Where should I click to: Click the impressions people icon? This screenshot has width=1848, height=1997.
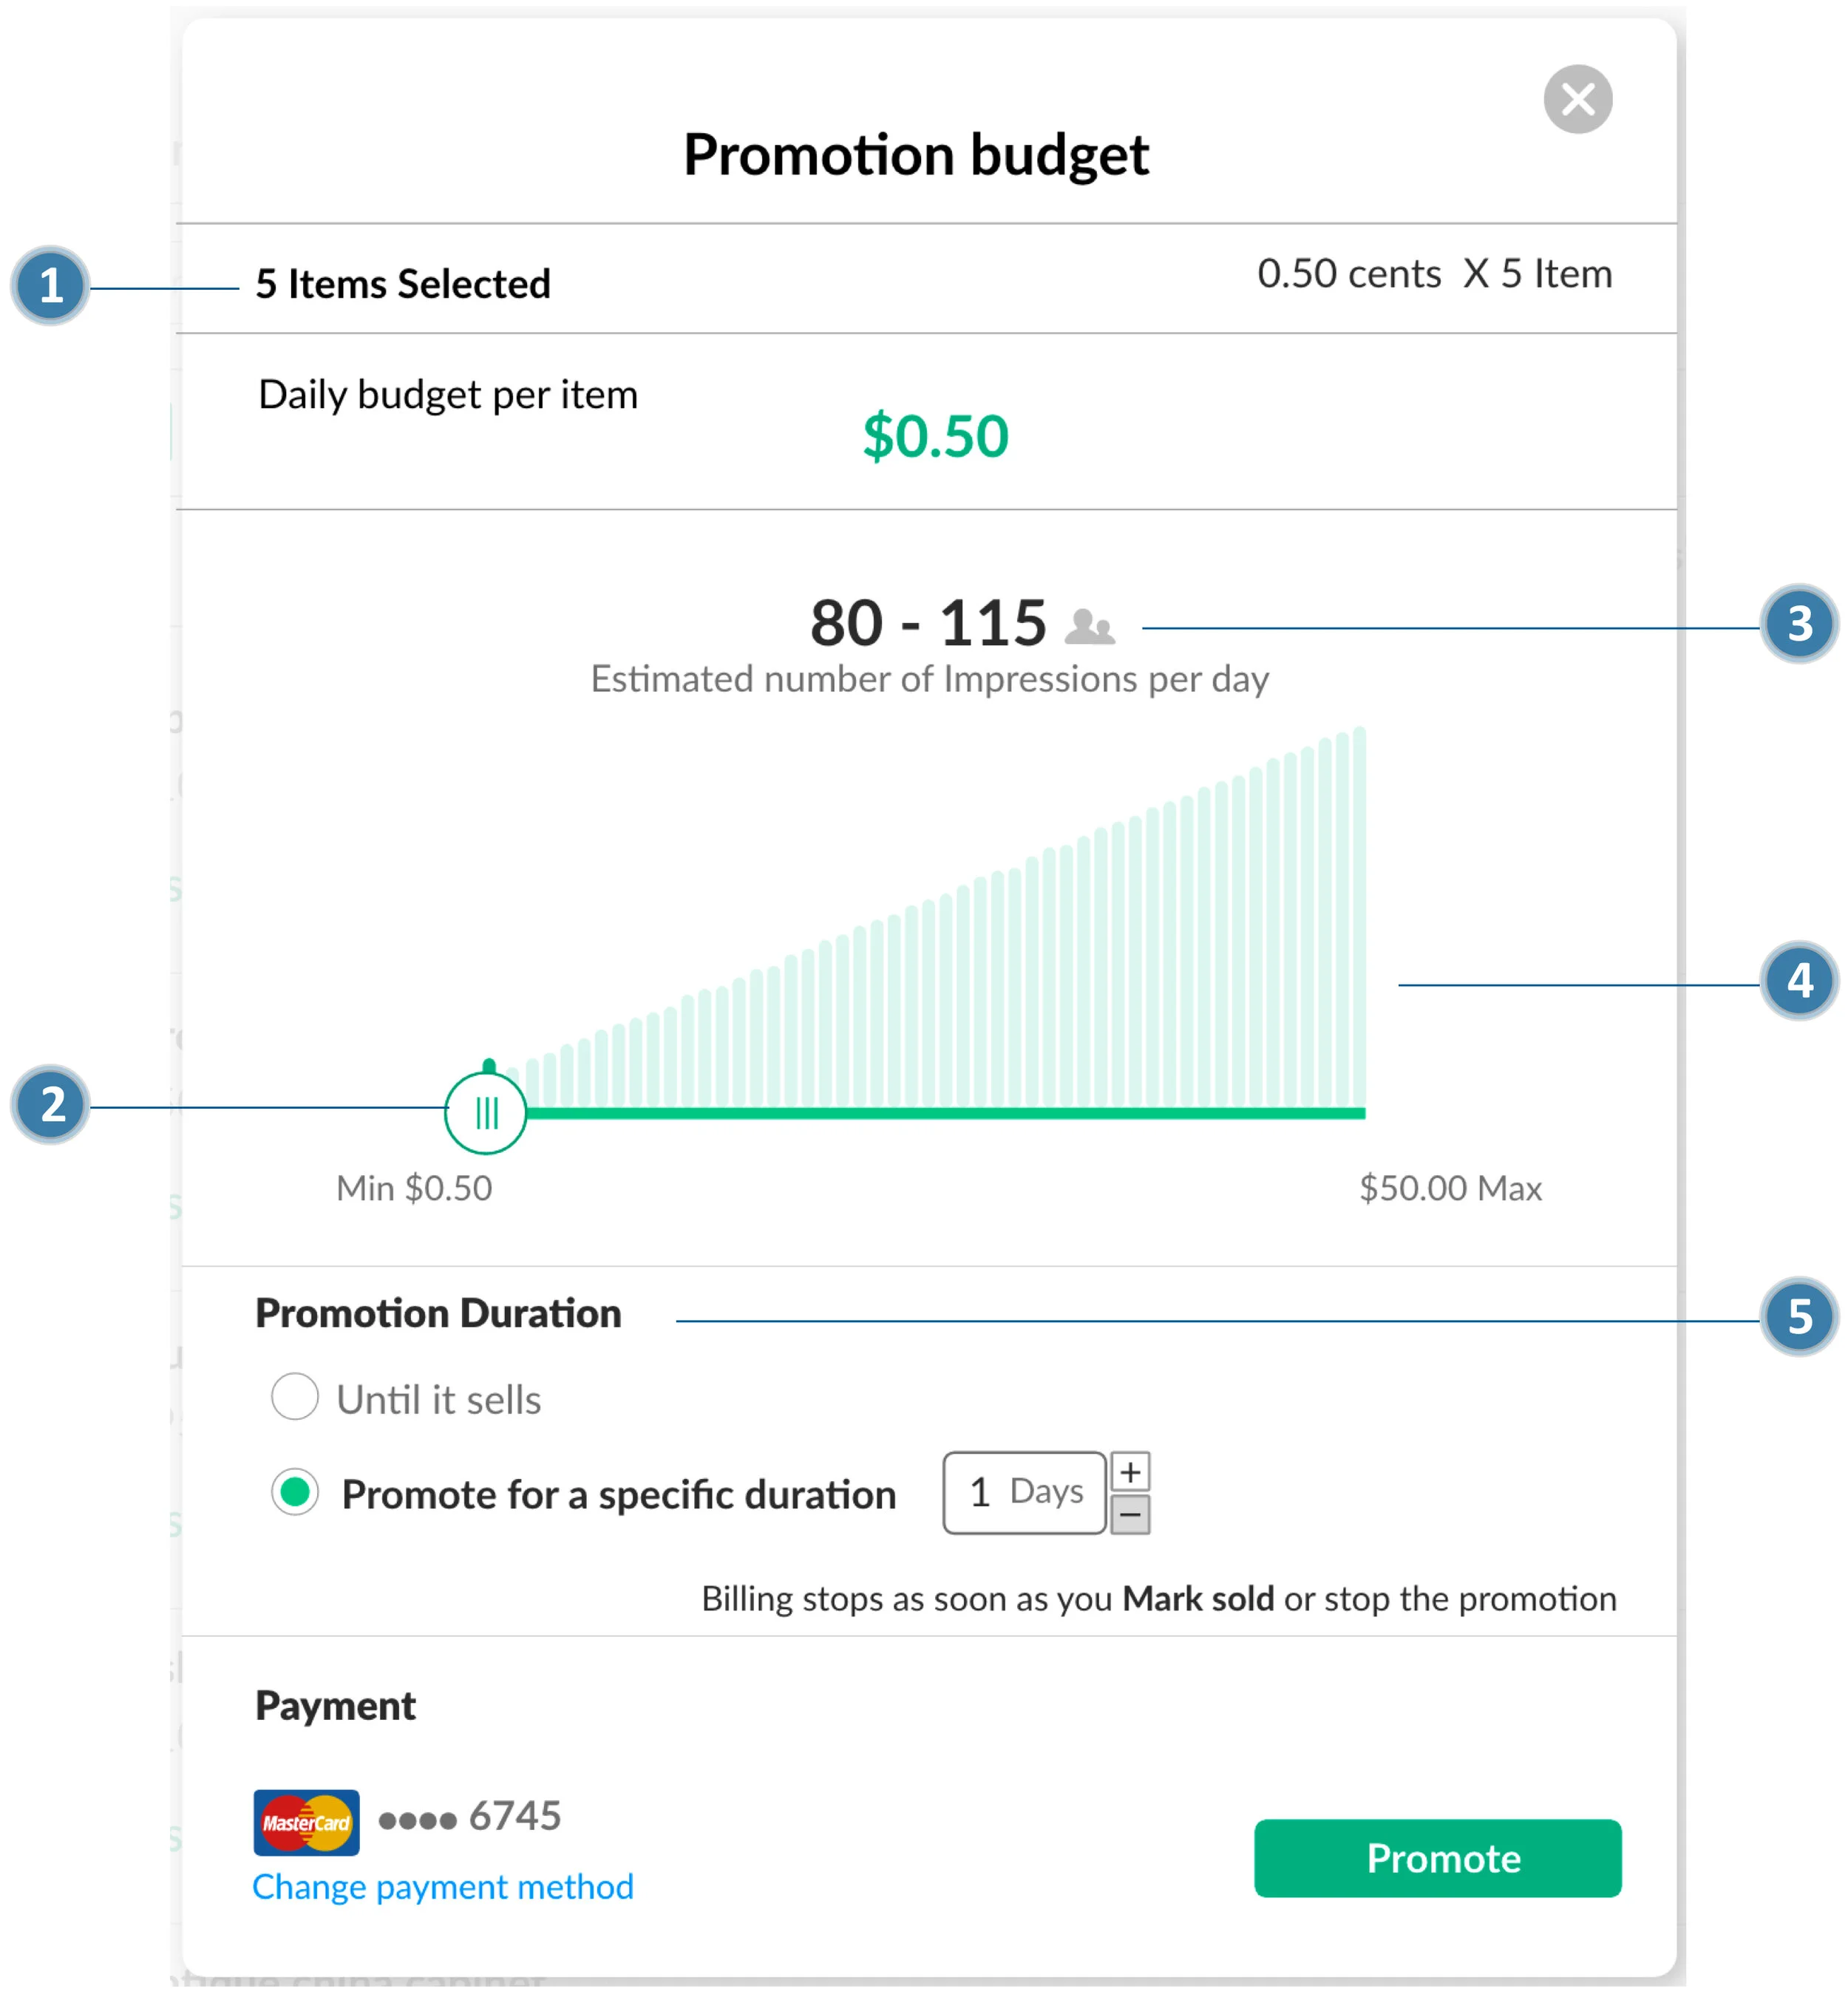tap(1089, 627)
